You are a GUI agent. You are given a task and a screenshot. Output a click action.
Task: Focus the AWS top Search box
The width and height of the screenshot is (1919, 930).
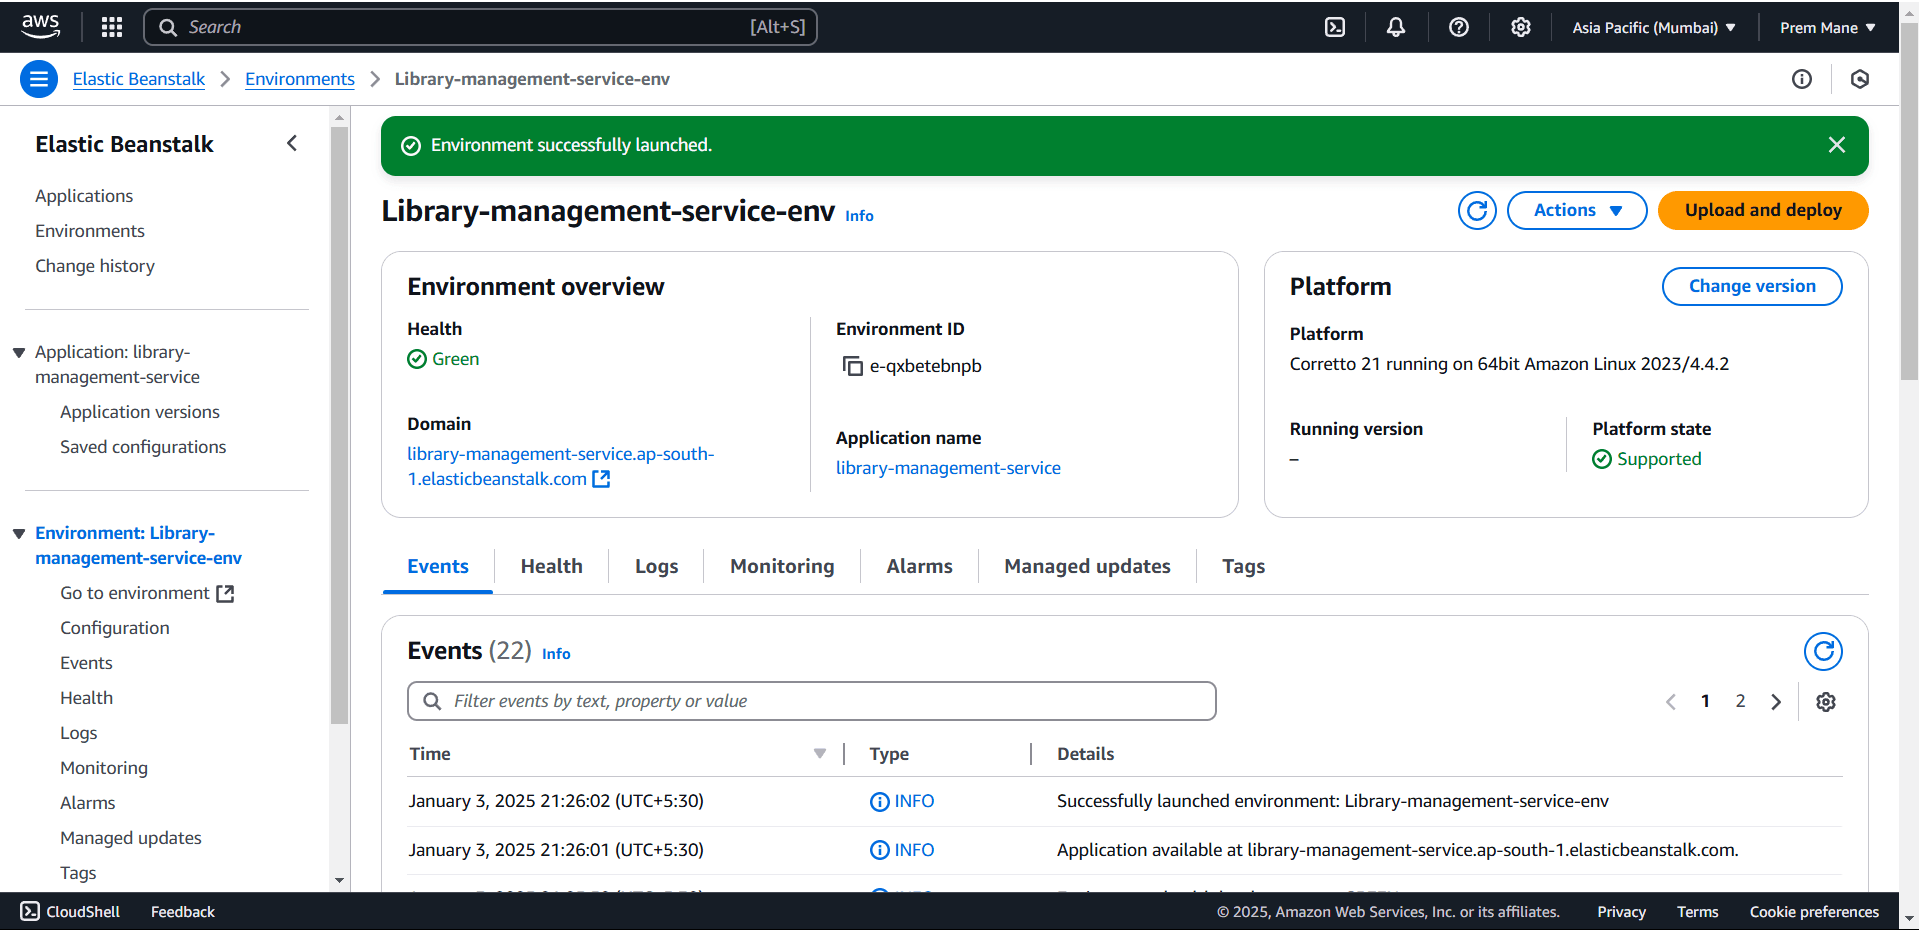coord(480,27)
